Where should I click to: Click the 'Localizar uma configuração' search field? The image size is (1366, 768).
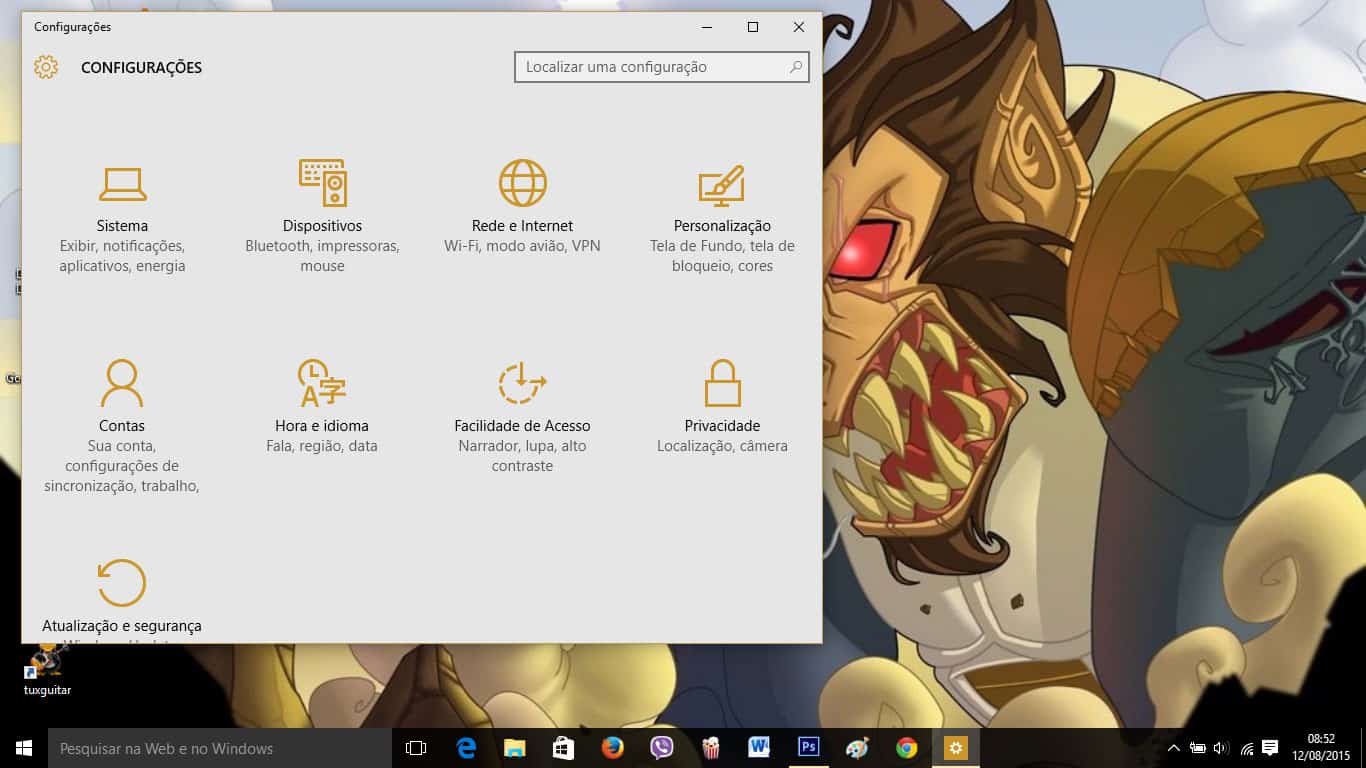[650, 67]
